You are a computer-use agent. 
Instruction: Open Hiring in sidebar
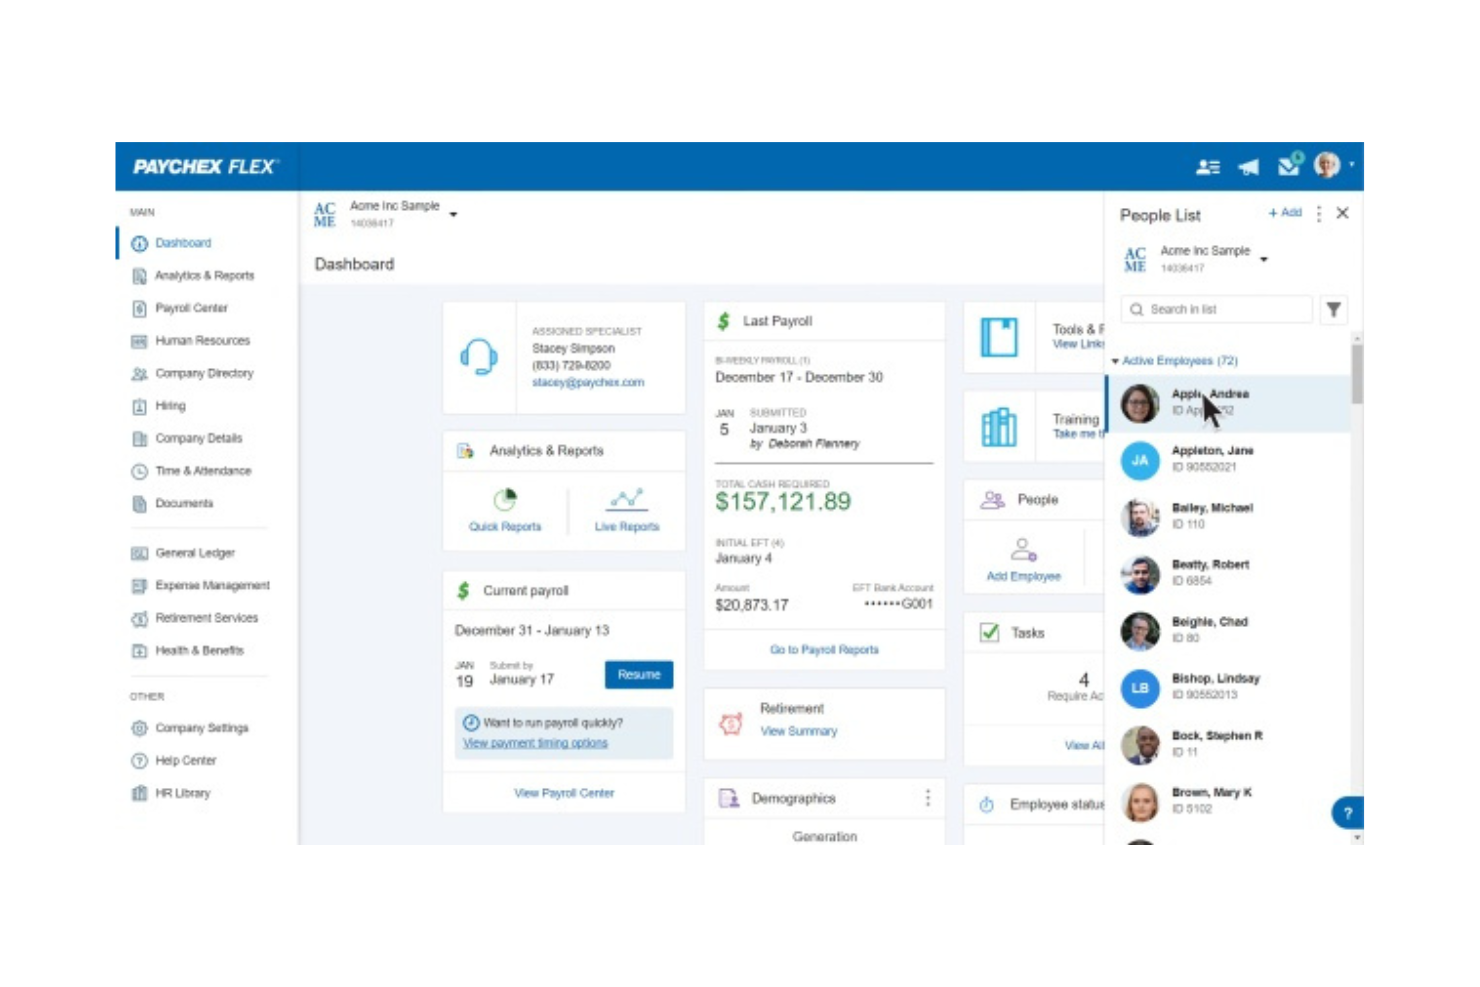(170, 406)
